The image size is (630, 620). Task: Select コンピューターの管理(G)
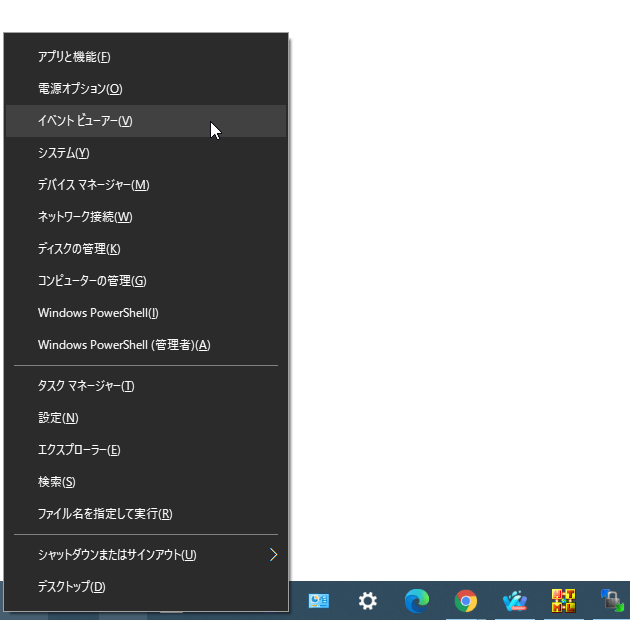coord(146,281)
